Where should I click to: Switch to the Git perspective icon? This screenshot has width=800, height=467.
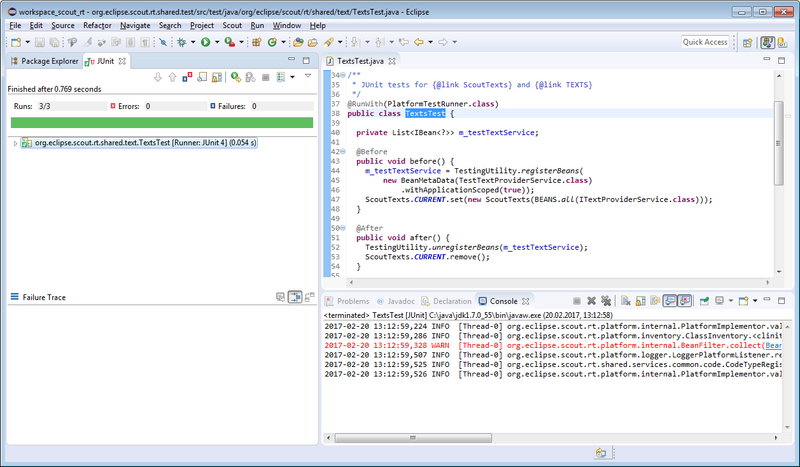tap(782, 43)
